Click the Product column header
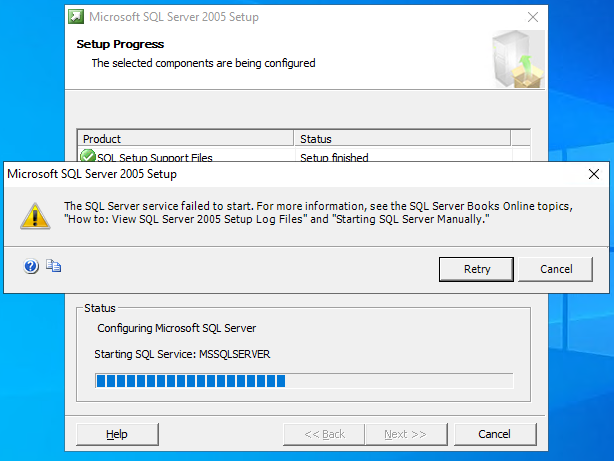 click(x=186, y=139)
